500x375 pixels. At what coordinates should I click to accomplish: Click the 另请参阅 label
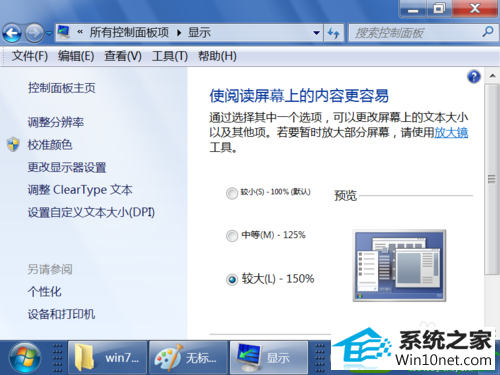click(50, 269)
